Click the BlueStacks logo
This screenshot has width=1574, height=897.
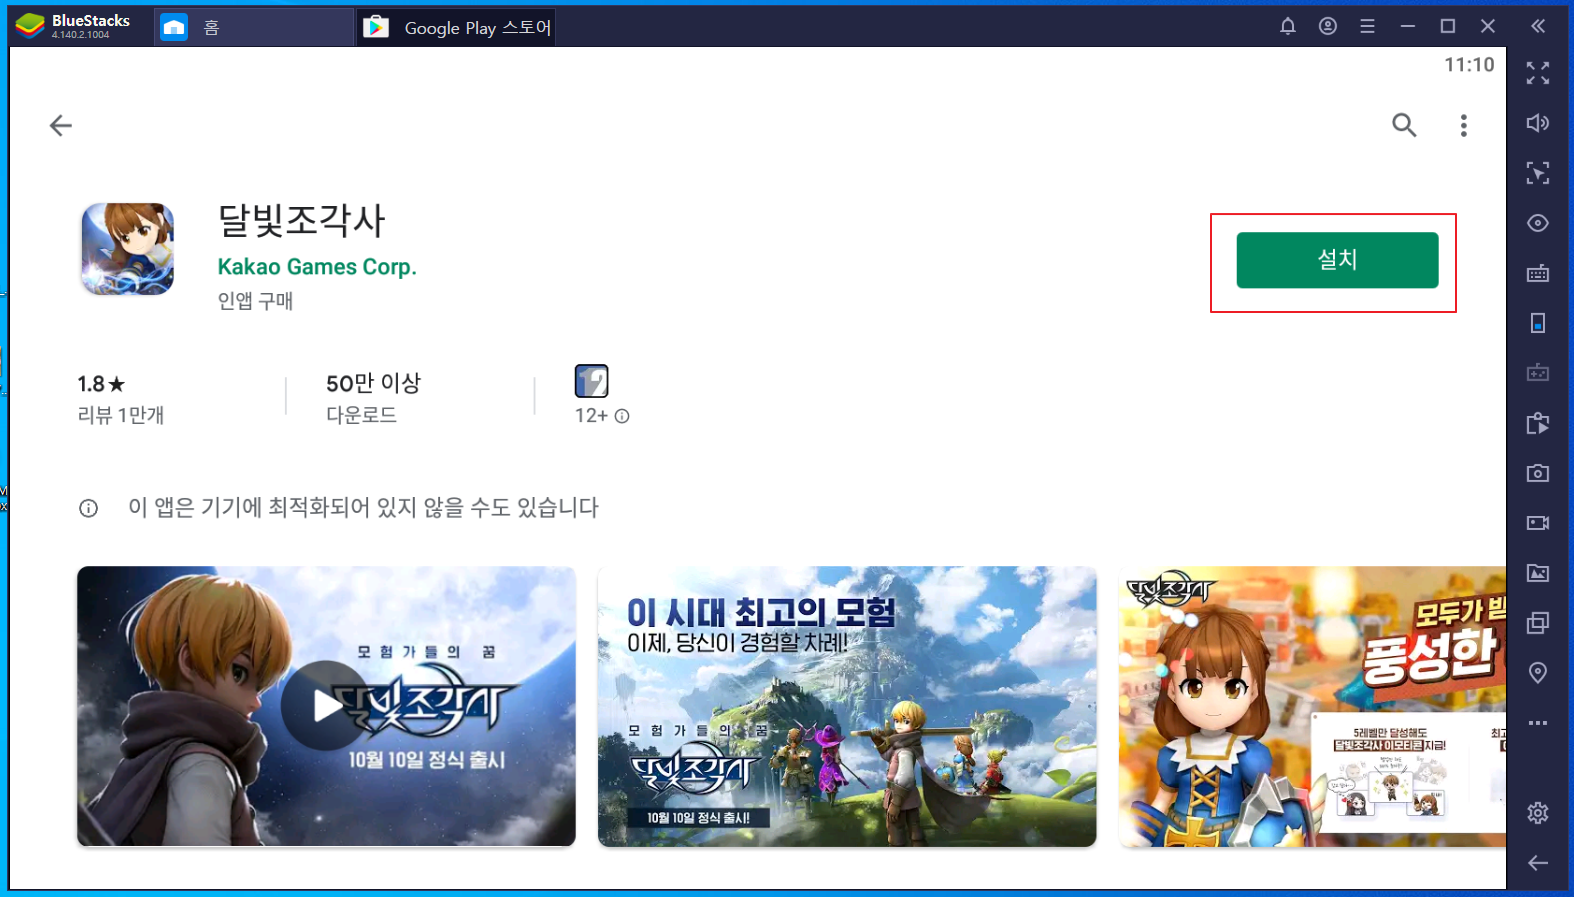pos(30,26)
